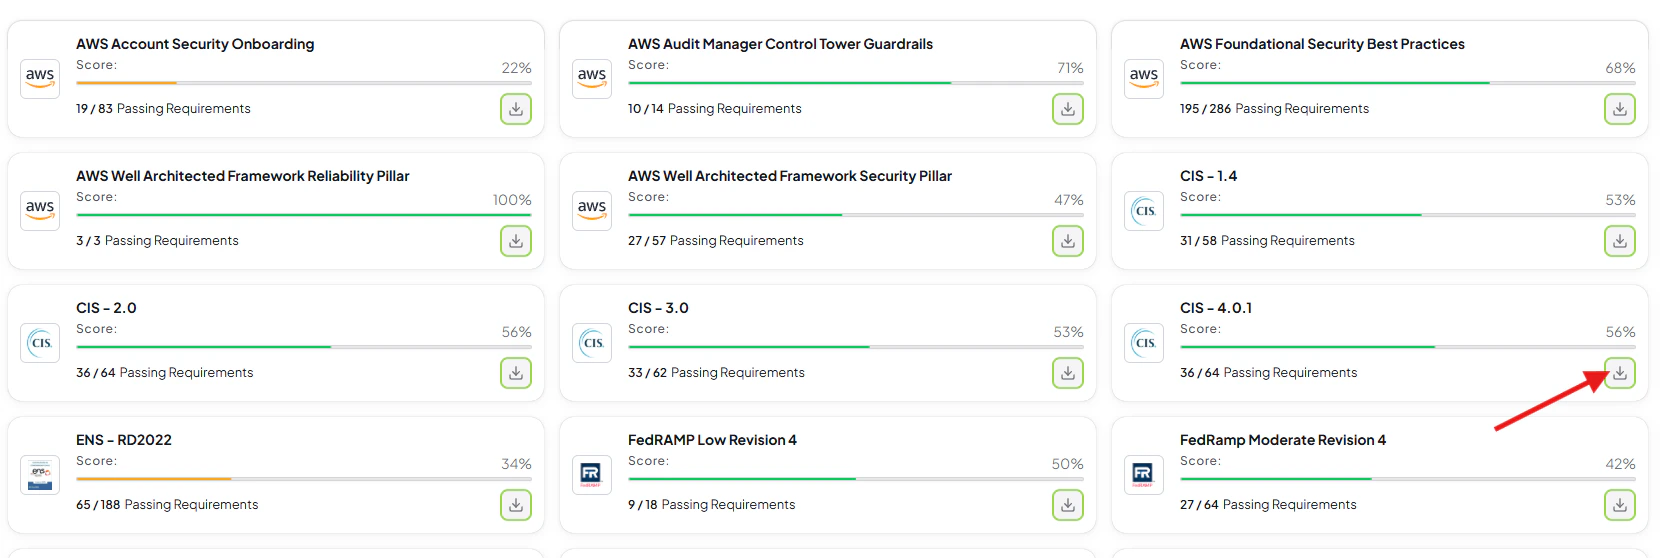Download the CIS - 1.4 report
This screenshot has width=1660, height=558.
1620,241
